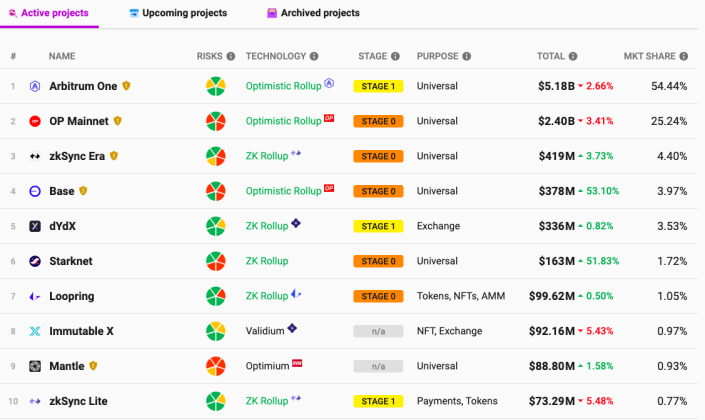The image size is (705, 420).
Task: Click the info icon beside TECHNOLOGY header
Action: [314, 56]
